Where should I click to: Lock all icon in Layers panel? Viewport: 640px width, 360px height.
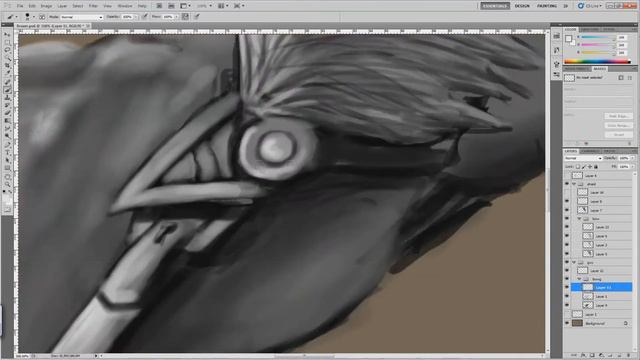(596, 167)
